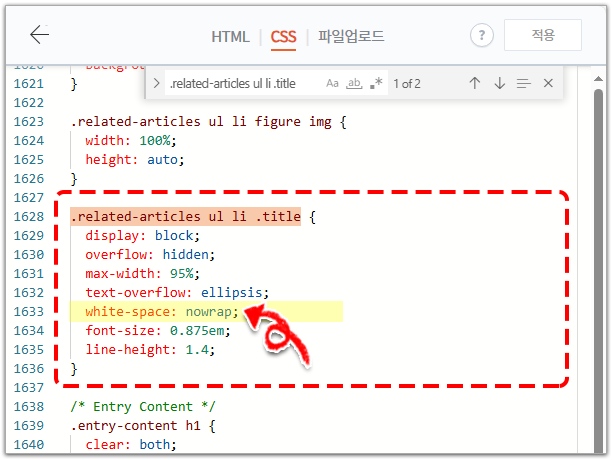This screenshot has width=612, height=460.
Task: Open the 파일업로드 tab
Action: [351, 36]
